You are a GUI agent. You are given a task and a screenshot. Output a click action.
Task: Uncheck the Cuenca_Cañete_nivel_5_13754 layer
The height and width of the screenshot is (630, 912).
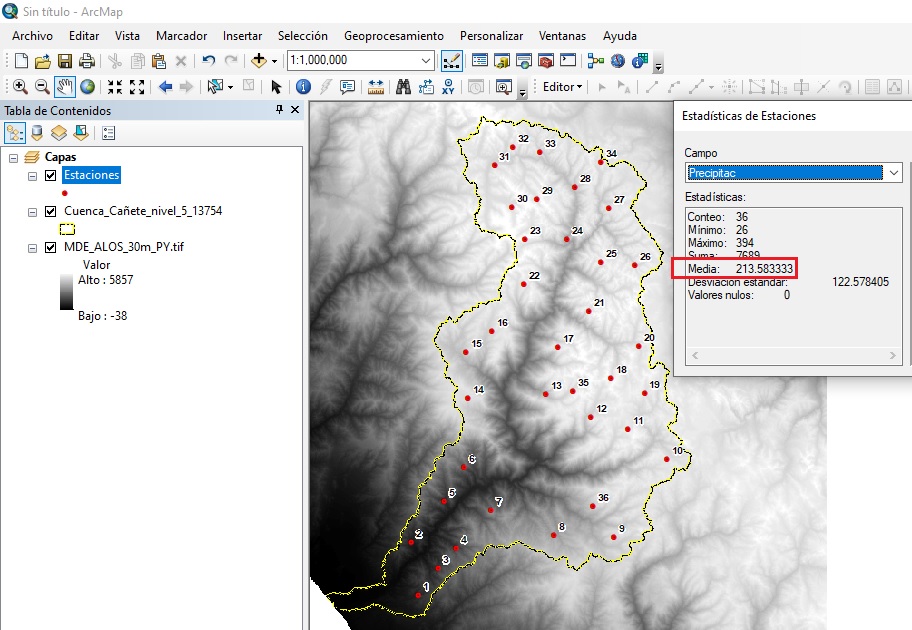tap(51, 211)
